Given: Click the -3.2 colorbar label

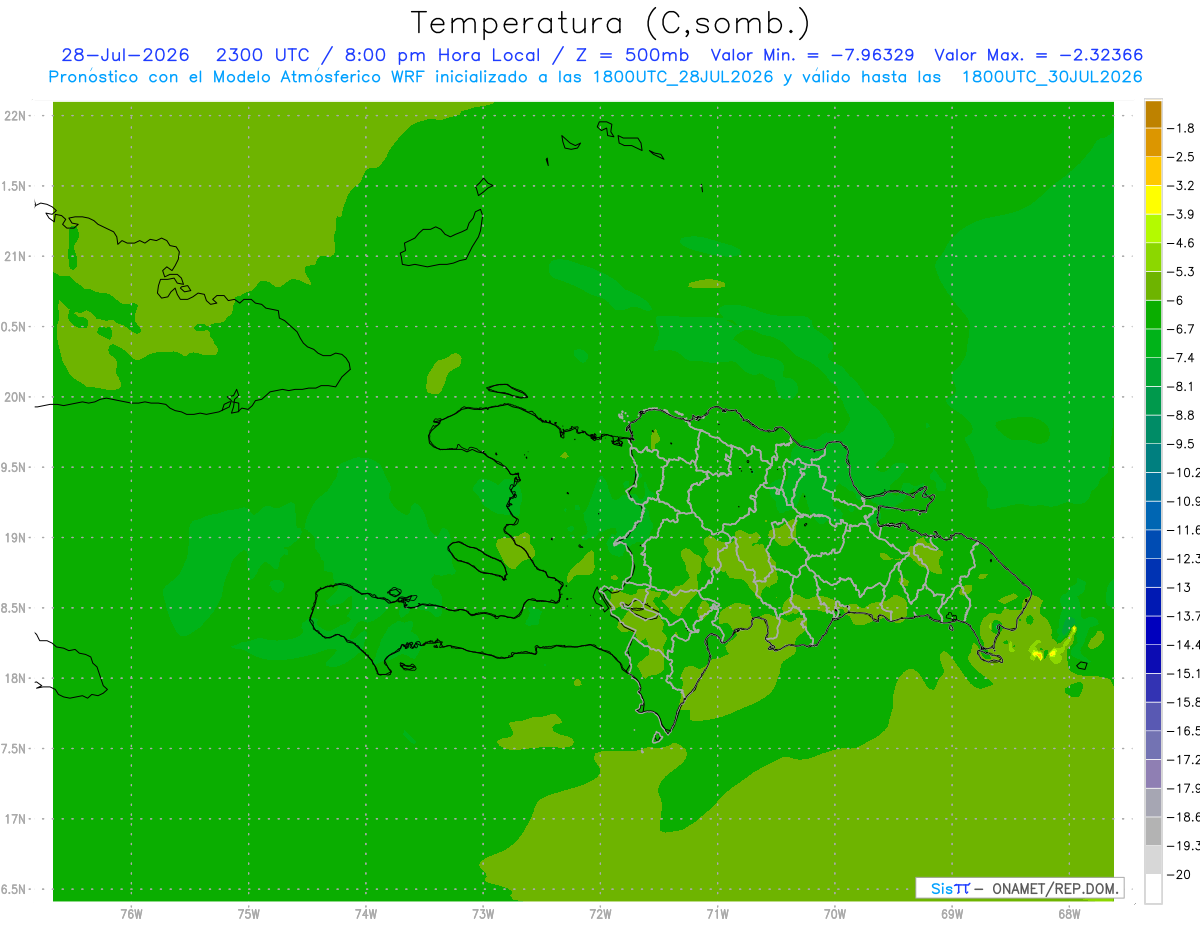Looking at the screenshot, I should tap(1181, 186).
